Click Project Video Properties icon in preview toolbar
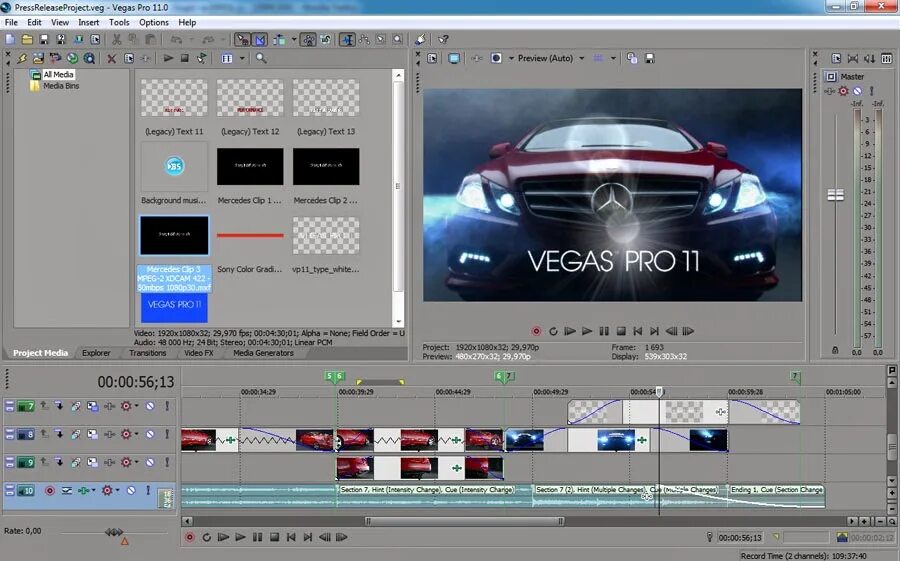 coord(432,59)
